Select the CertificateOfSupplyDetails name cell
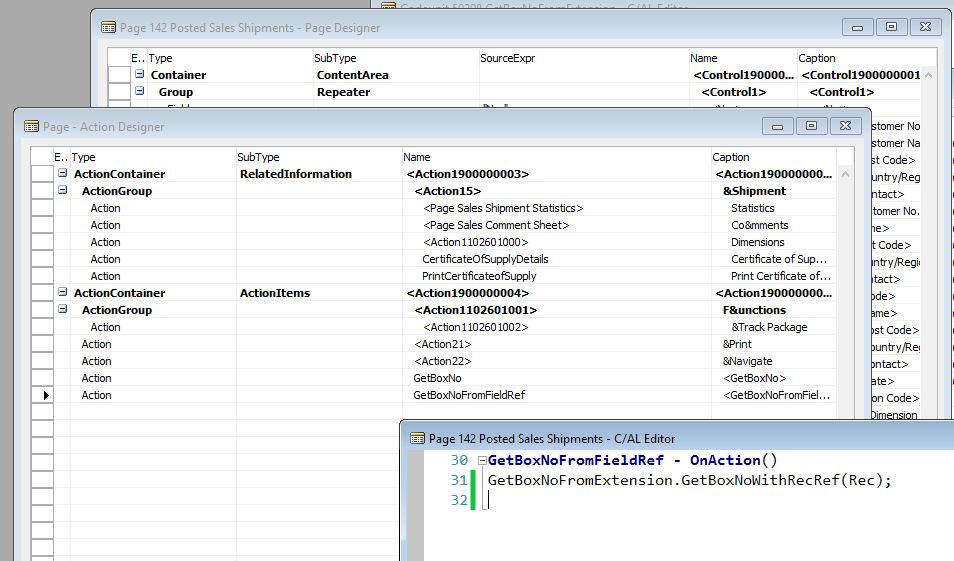This screenshot has width=954, height=561. point(485,259)
